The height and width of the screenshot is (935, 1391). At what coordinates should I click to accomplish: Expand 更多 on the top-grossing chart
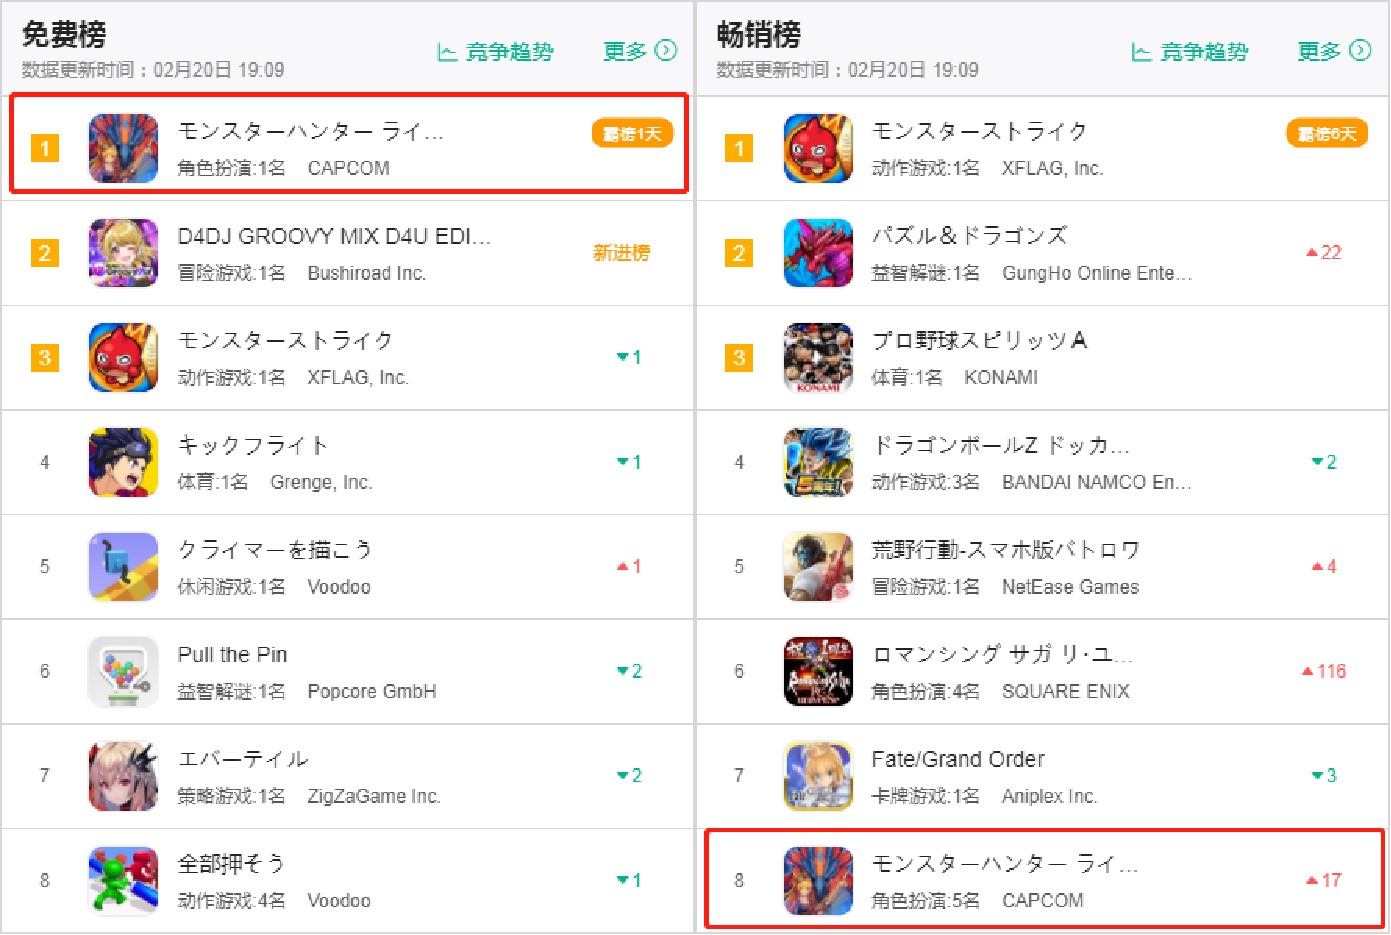[1334, 51]
